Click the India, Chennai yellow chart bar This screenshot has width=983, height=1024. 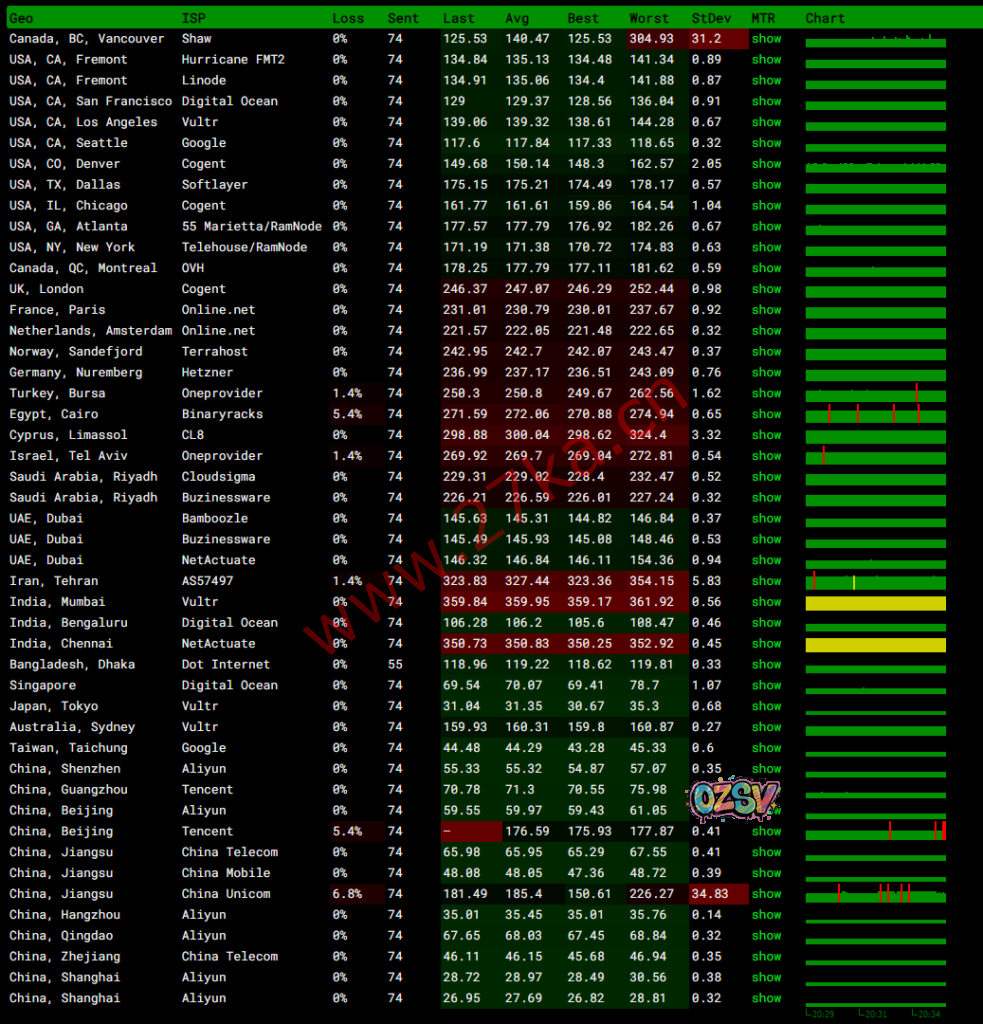coord(875,645)
